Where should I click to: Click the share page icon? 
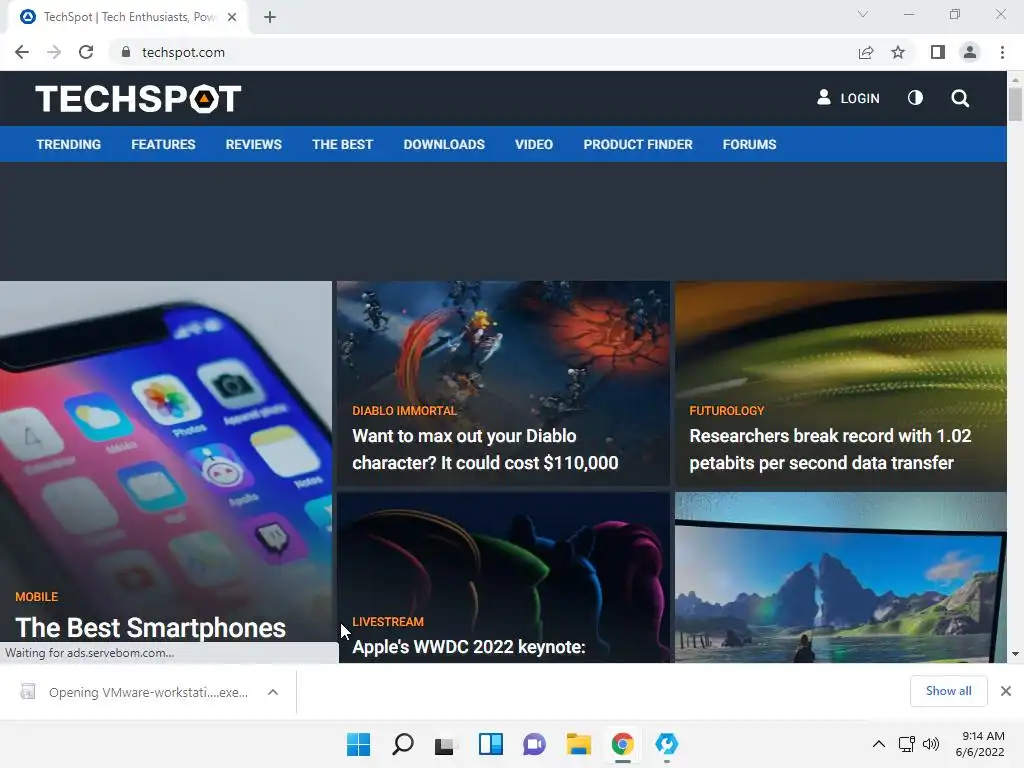tap(866, 52)
